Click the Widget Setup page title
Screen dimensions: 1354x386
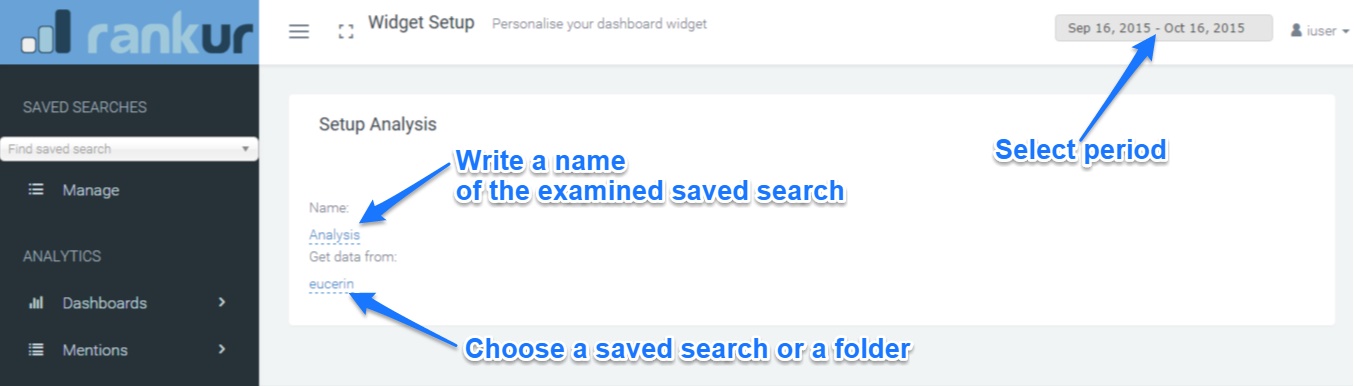click(421, 22)
